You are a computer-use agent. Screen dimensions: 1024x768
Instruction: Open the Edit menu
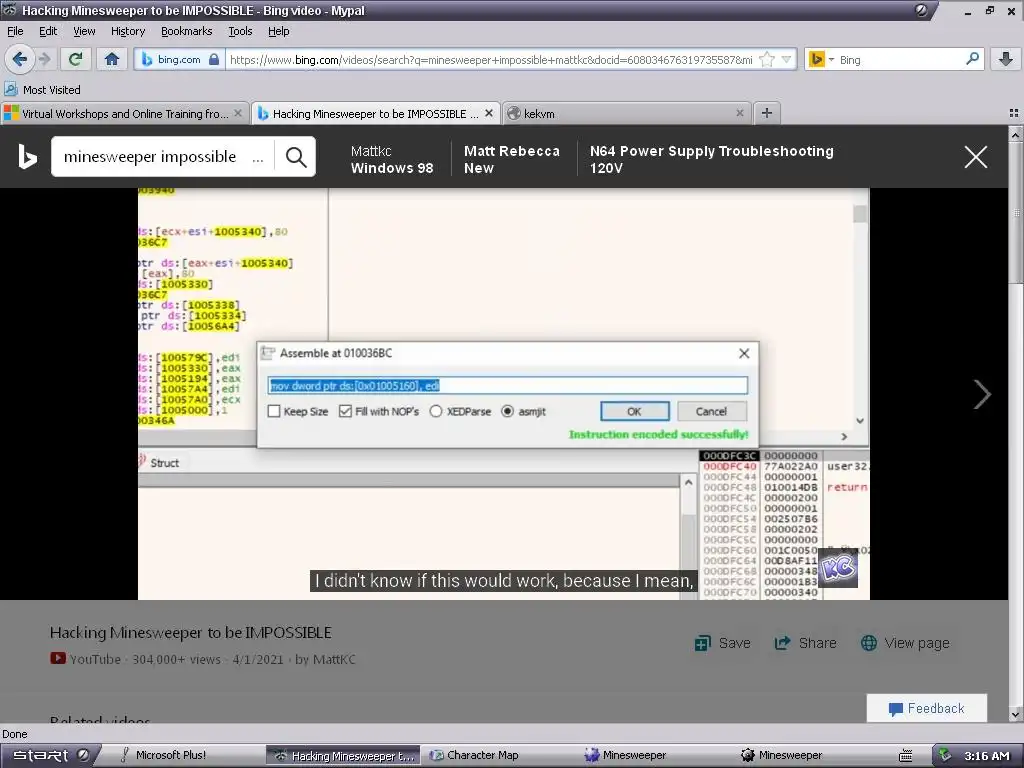[x=48, y=31]
